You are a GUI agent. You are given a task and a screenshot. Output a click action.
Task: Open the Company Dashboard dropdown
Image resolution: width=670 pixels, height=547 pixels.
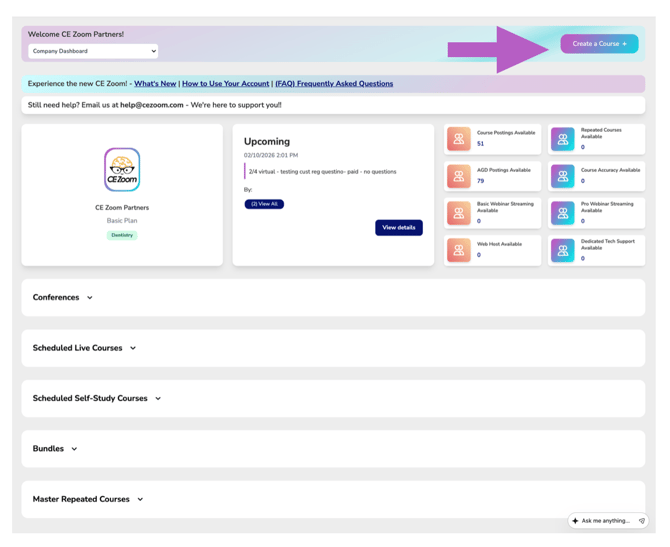(93, 51)
